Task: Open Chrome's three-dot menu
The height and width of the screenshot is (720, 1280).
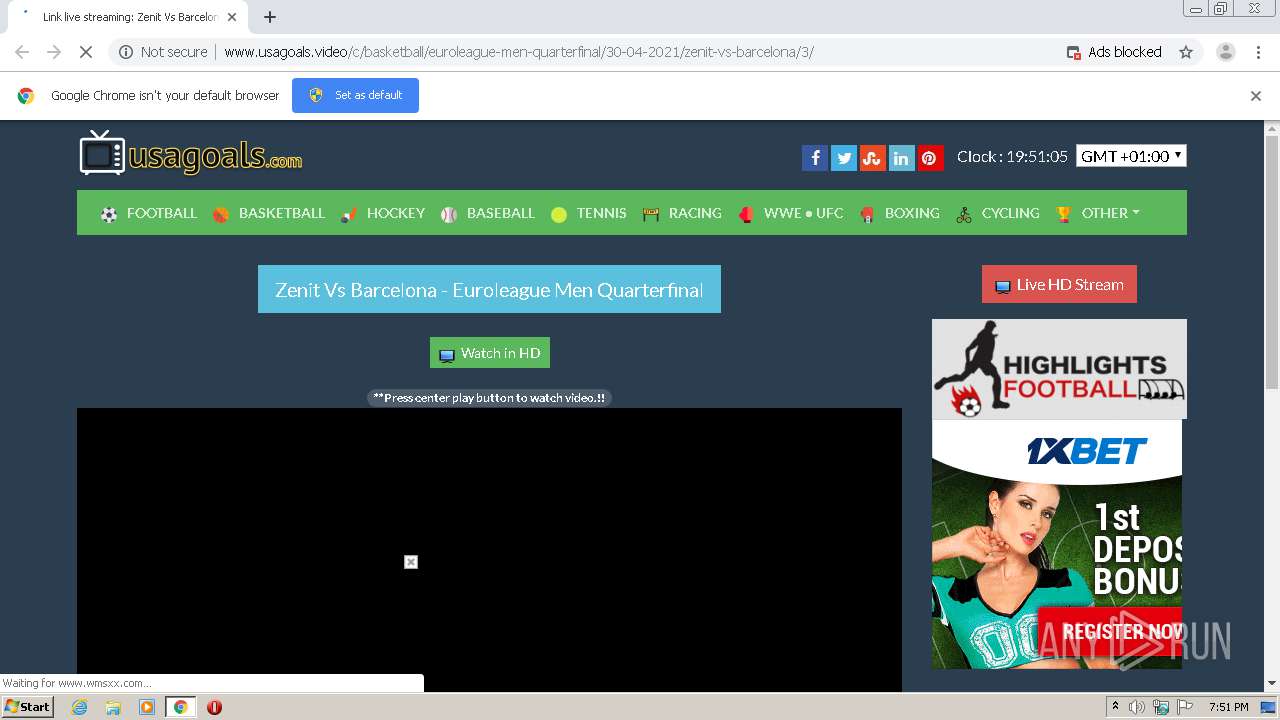Action: click(1258, 52)
